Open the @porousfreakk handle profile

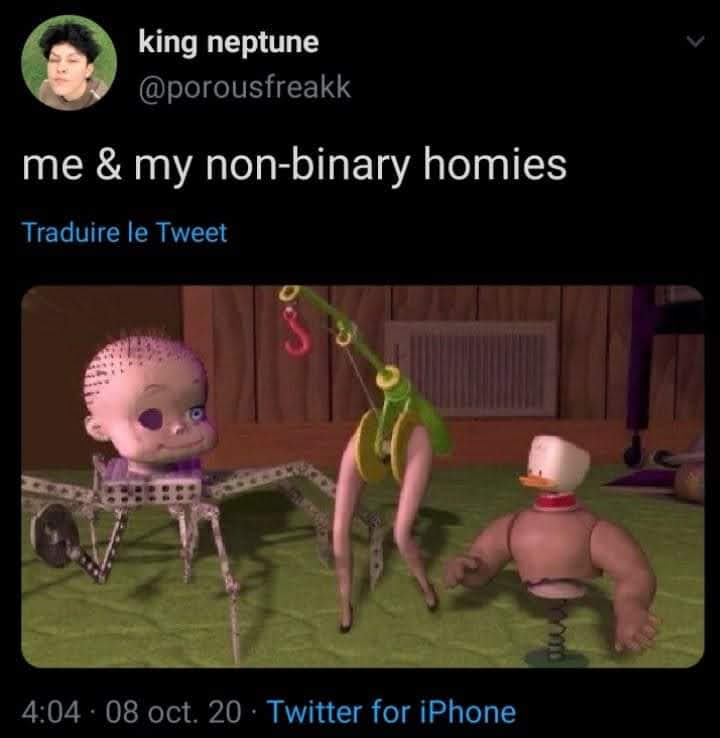245,87
